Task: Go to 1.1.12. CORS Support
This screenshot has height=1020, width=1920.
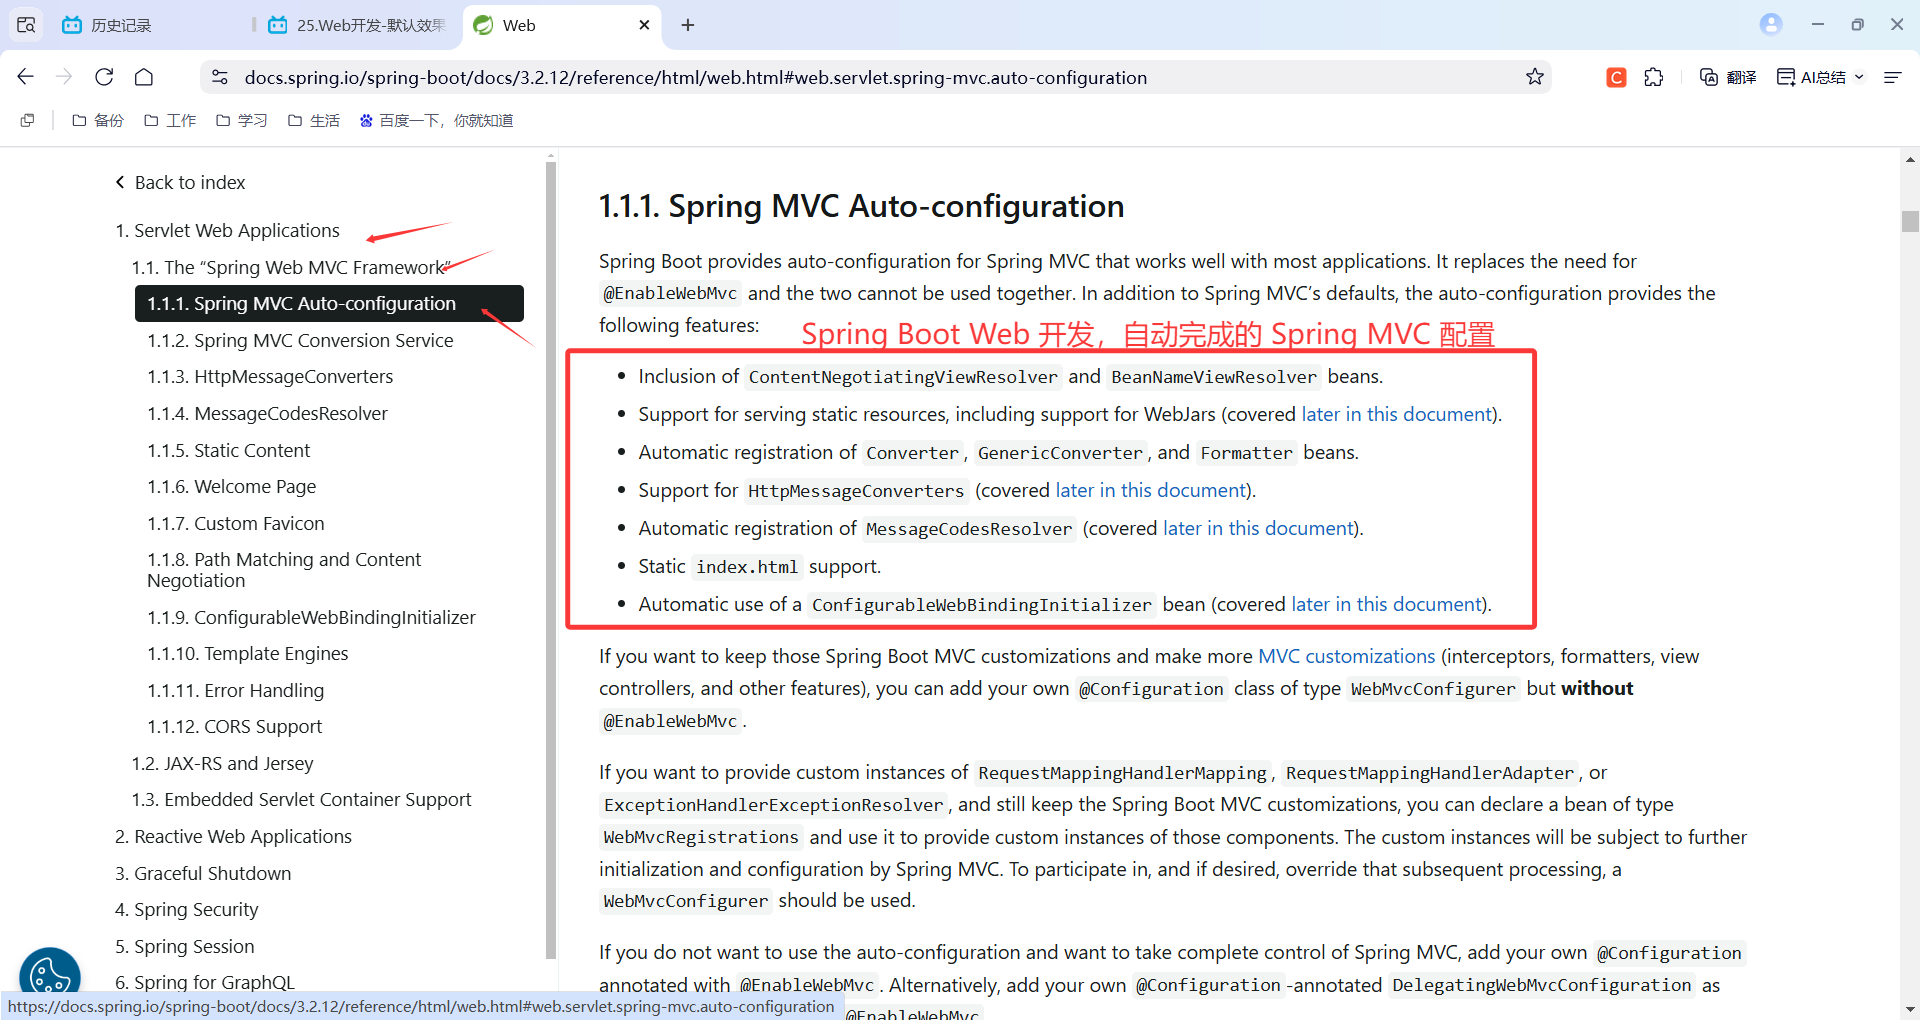Action: (234, 726)
